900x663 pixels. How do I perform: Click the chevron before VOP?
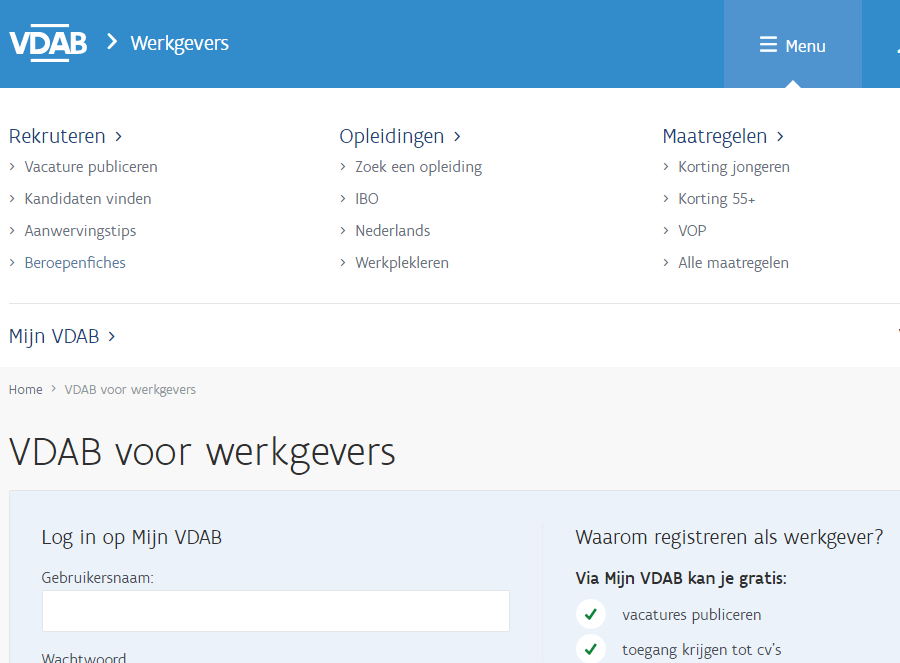(666, 230)
